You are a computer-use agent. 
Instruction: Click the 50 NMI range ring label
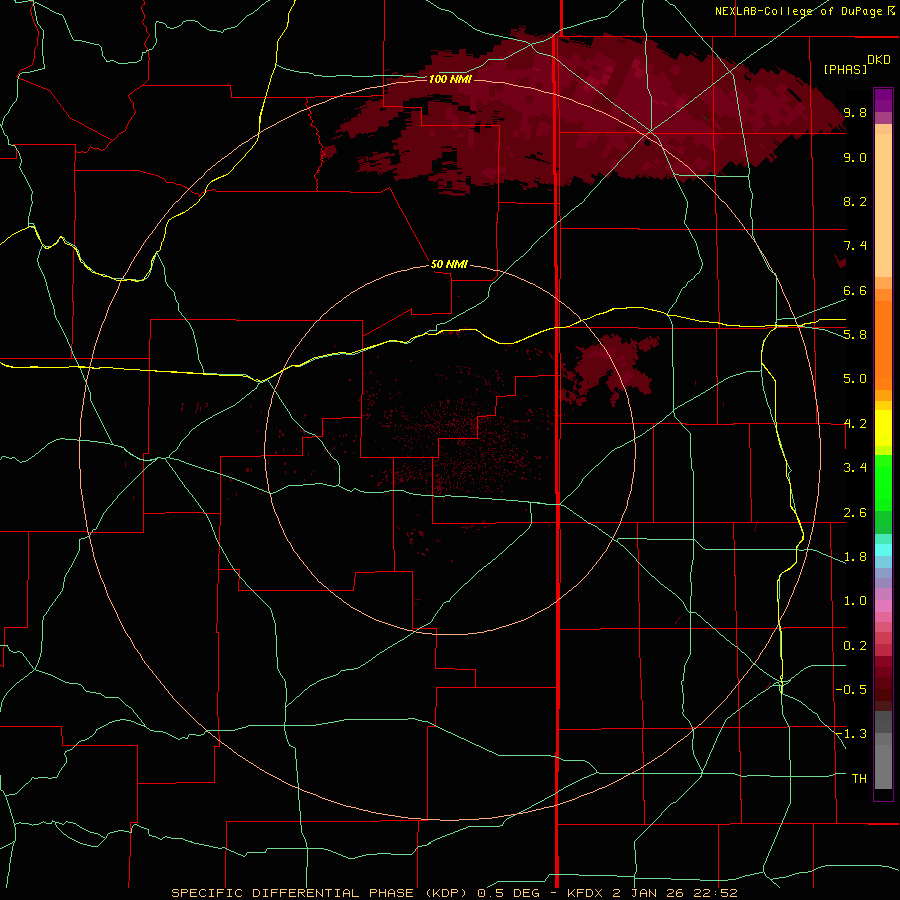(449, 264)
